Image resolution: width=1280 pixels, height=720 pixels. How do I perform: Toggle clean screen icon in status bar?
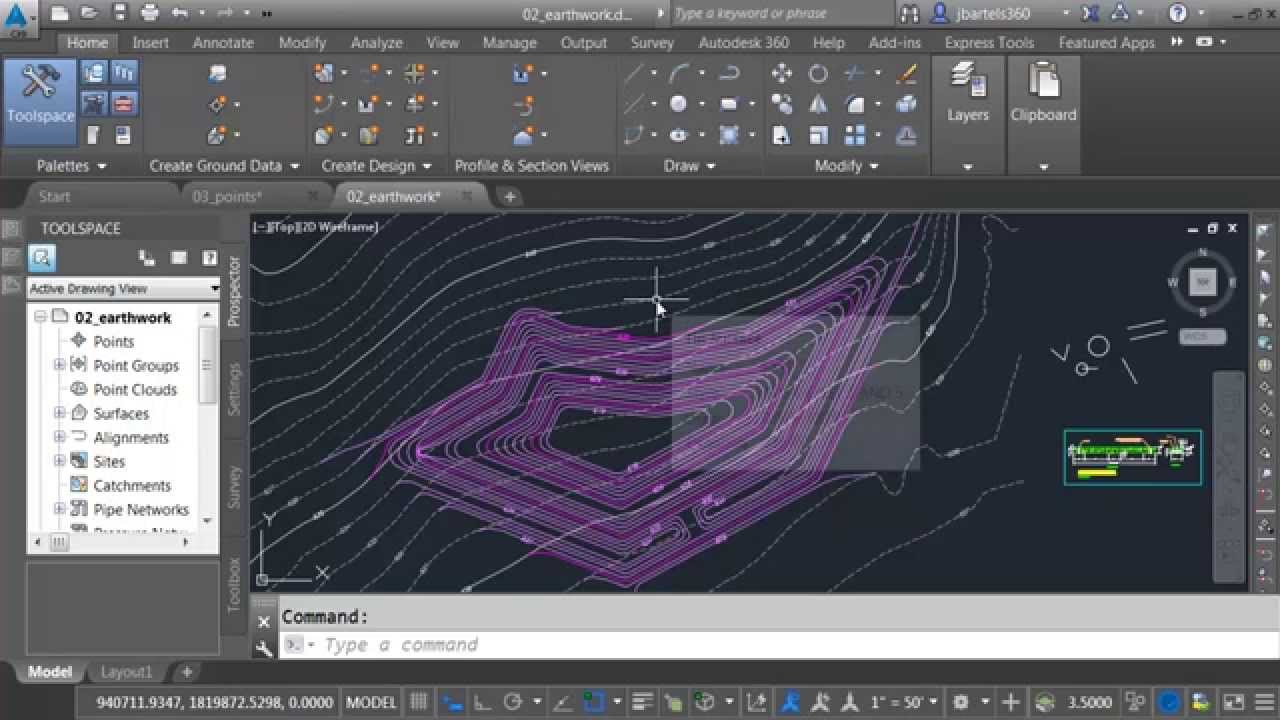point(1233,702)
